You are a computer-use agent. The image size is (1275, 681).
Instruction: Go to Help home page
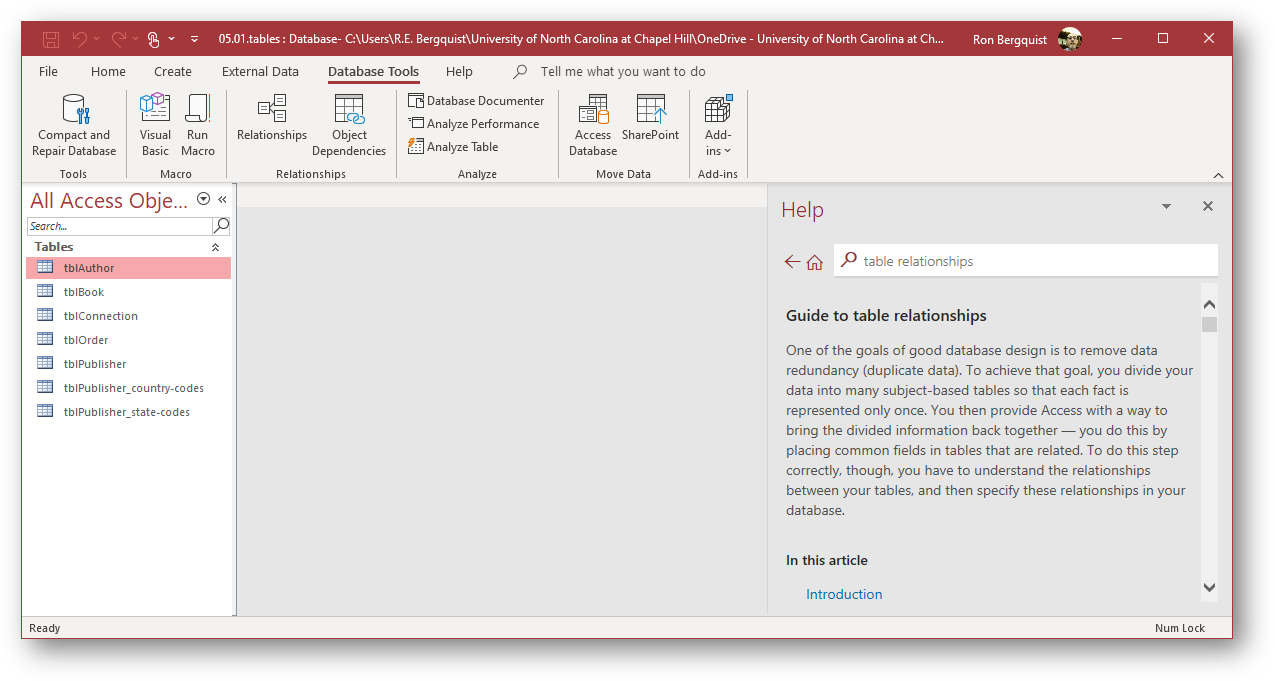tap(815, 262)
